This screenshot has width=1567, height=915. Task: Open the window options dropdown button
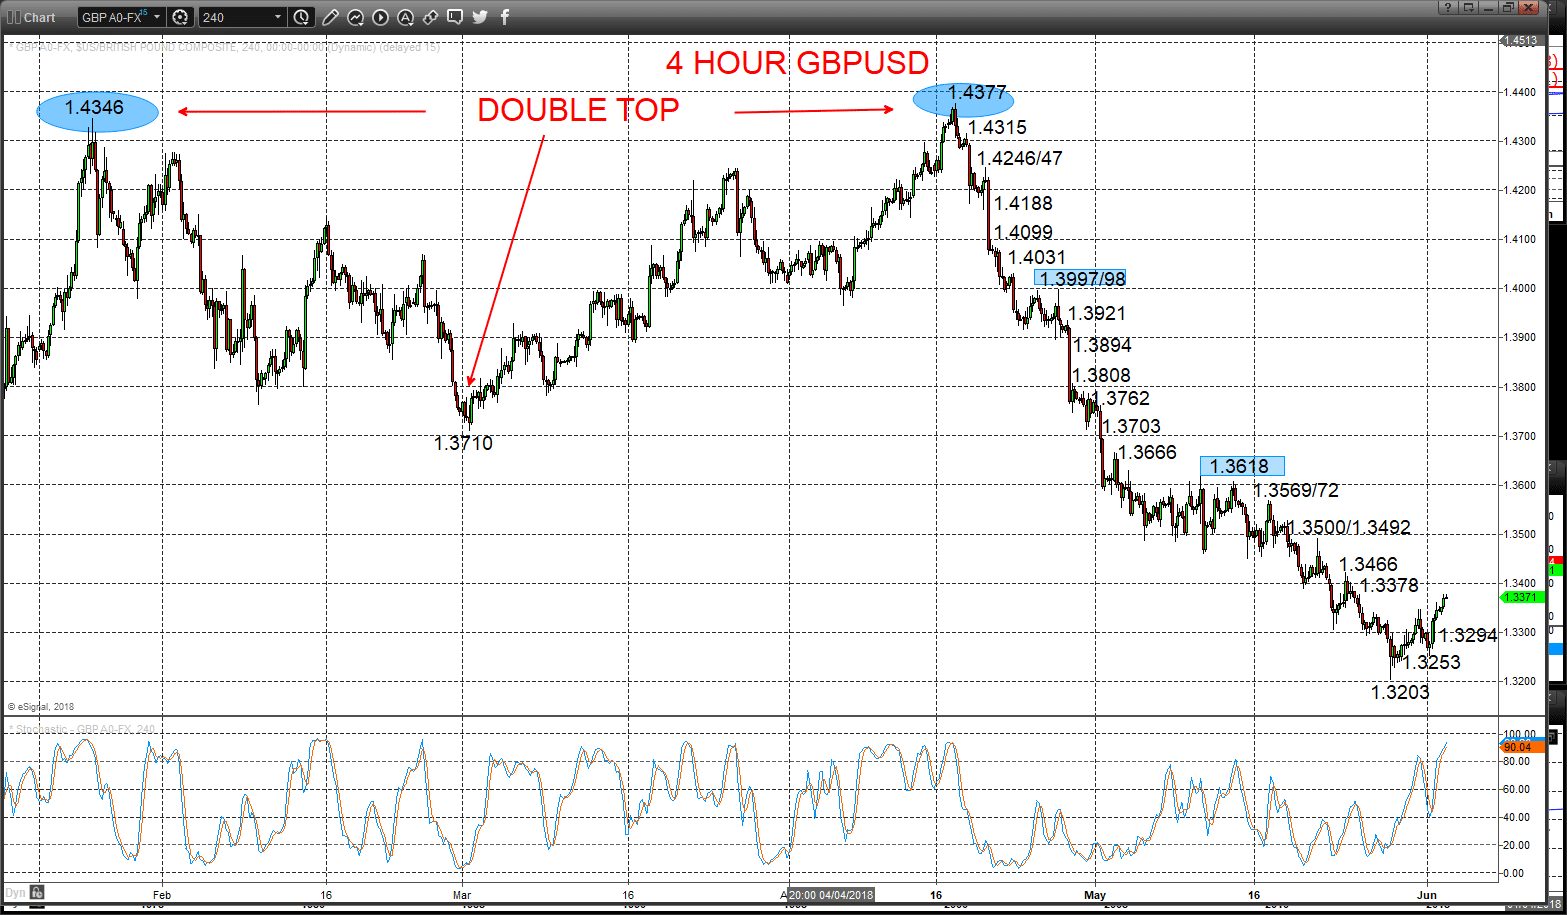(1468, 7)
